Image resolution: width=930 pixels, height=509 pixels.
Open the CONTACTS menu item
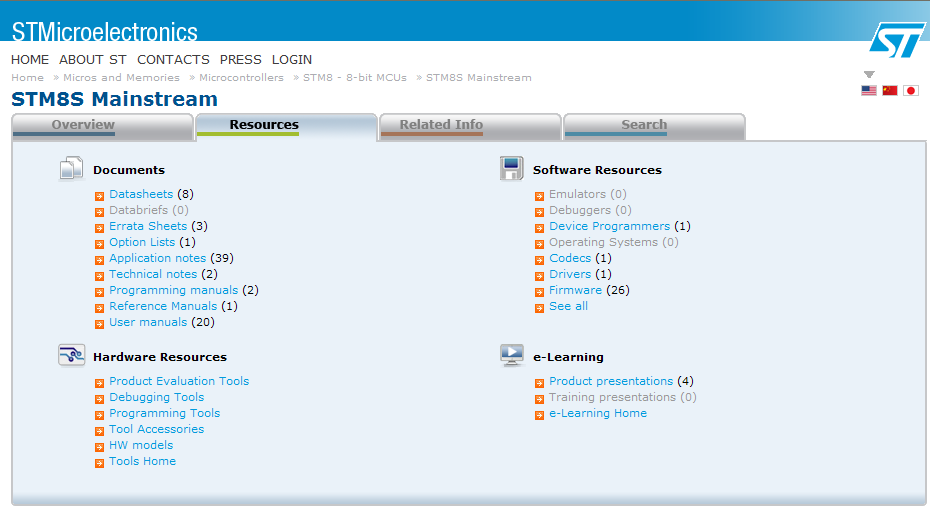click(x=173, y=59)
